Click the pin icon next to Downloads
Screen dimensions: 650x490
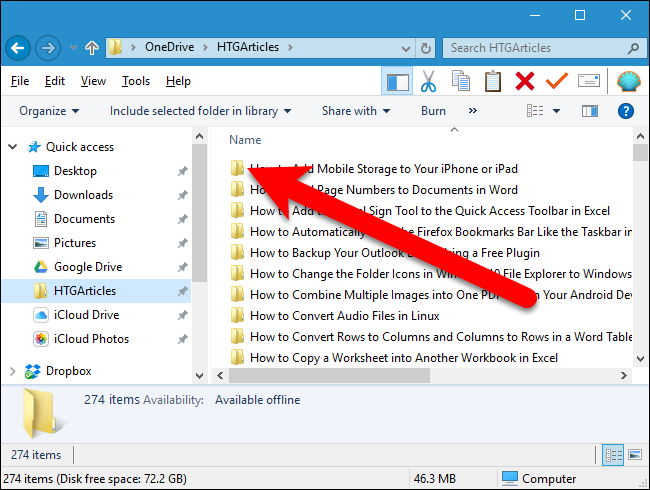coord(183,195)
